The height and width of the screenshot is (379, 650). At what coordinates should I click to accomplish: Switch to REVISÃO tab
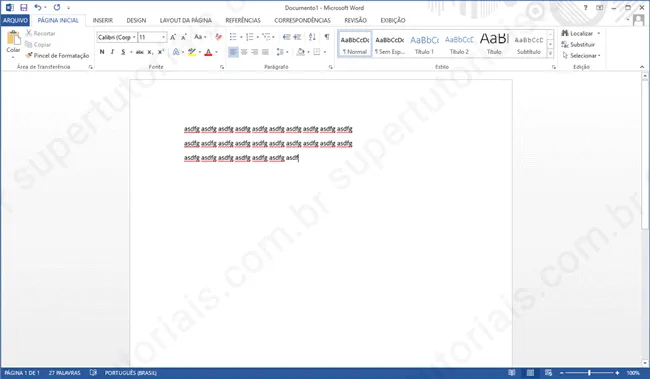coord(355,20)
